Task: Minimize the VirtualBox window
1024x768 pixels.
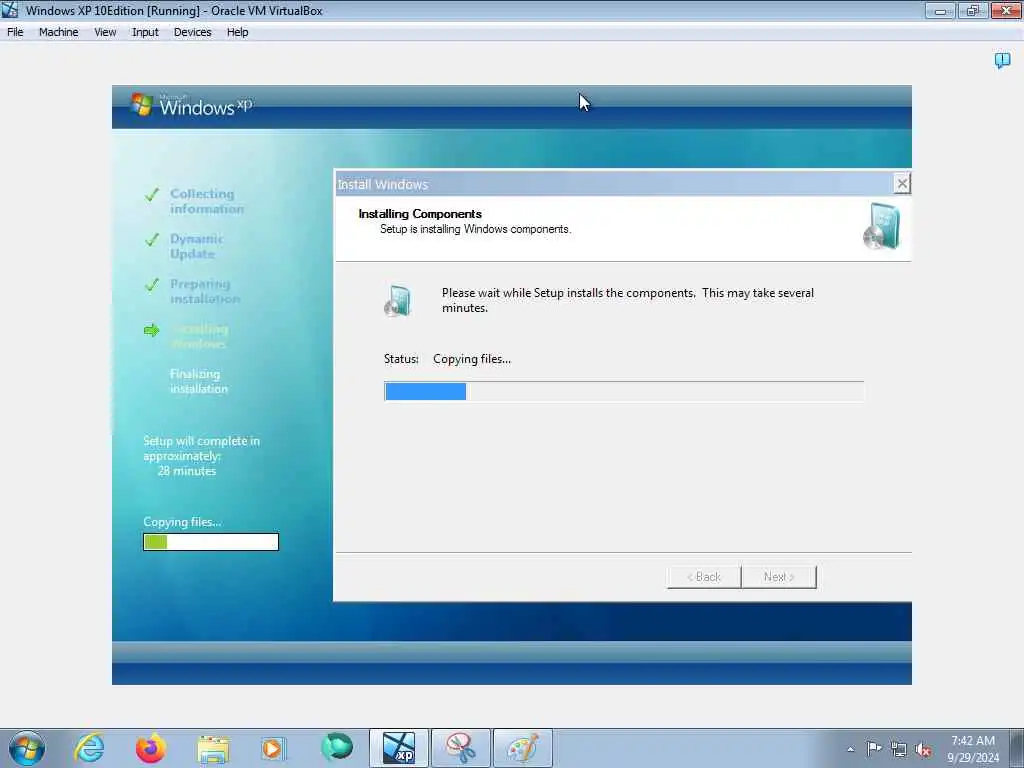Action: click(940, 10)
